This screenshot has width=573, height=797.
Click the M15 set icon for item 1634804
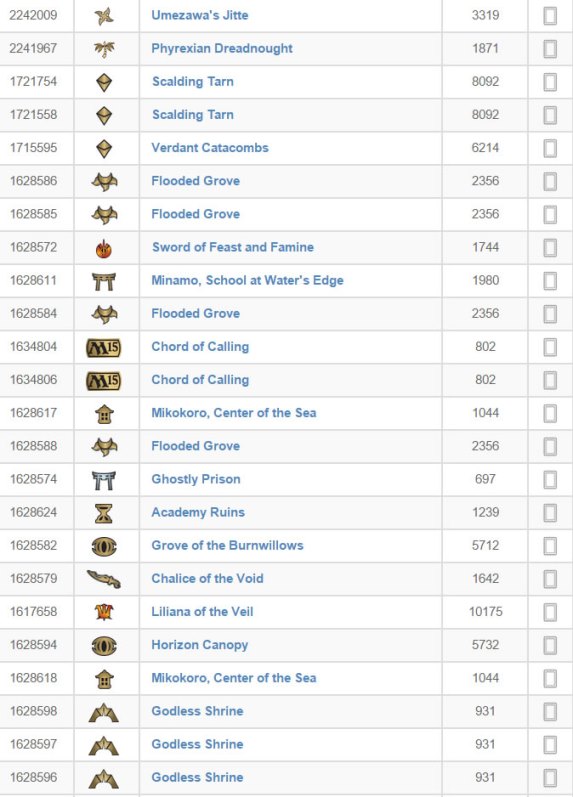(x=104, y=348)
